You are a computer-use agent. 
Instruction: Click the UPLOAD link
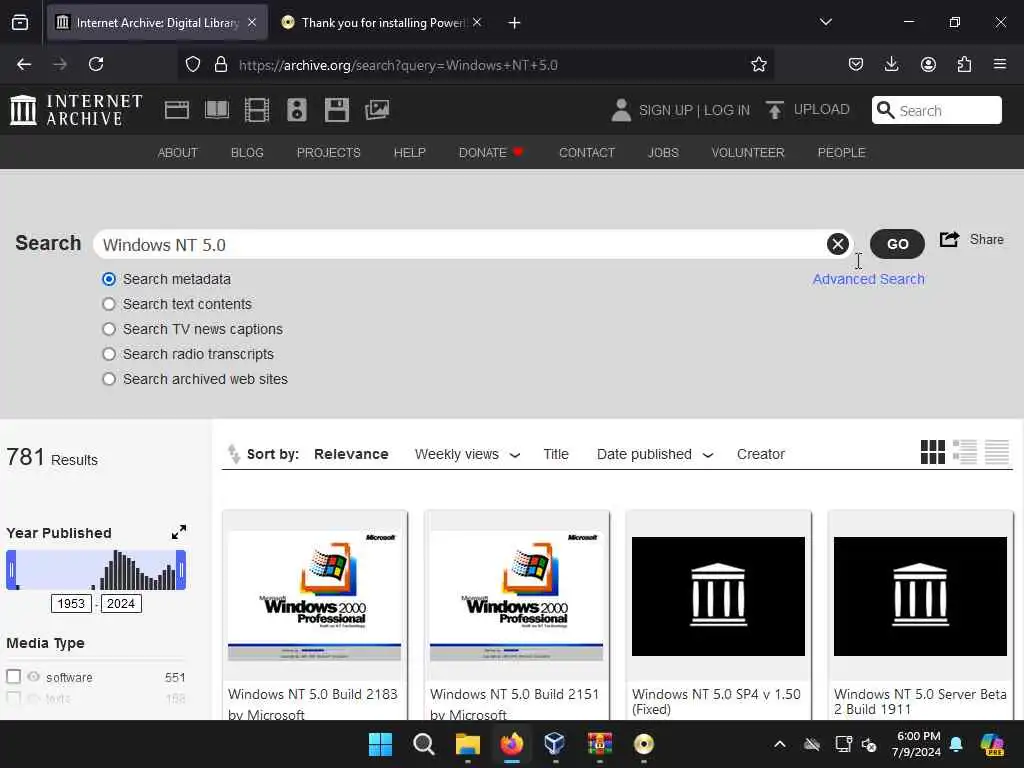click(821, 110)
